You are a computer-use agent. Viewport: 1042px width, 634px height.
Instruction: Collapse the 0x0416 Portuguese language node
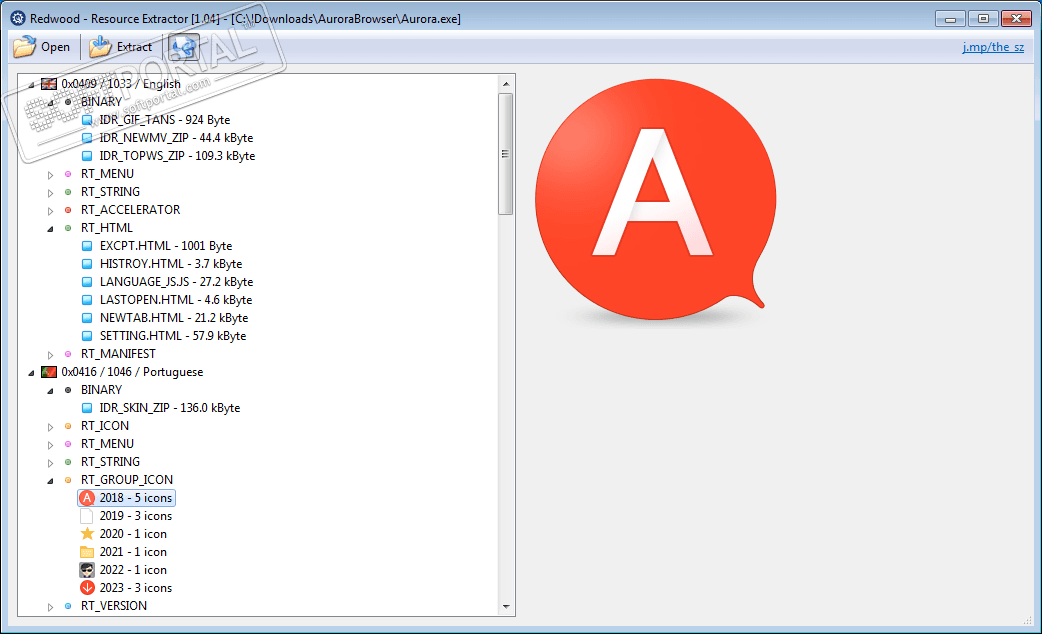click(x=31, y=373)
